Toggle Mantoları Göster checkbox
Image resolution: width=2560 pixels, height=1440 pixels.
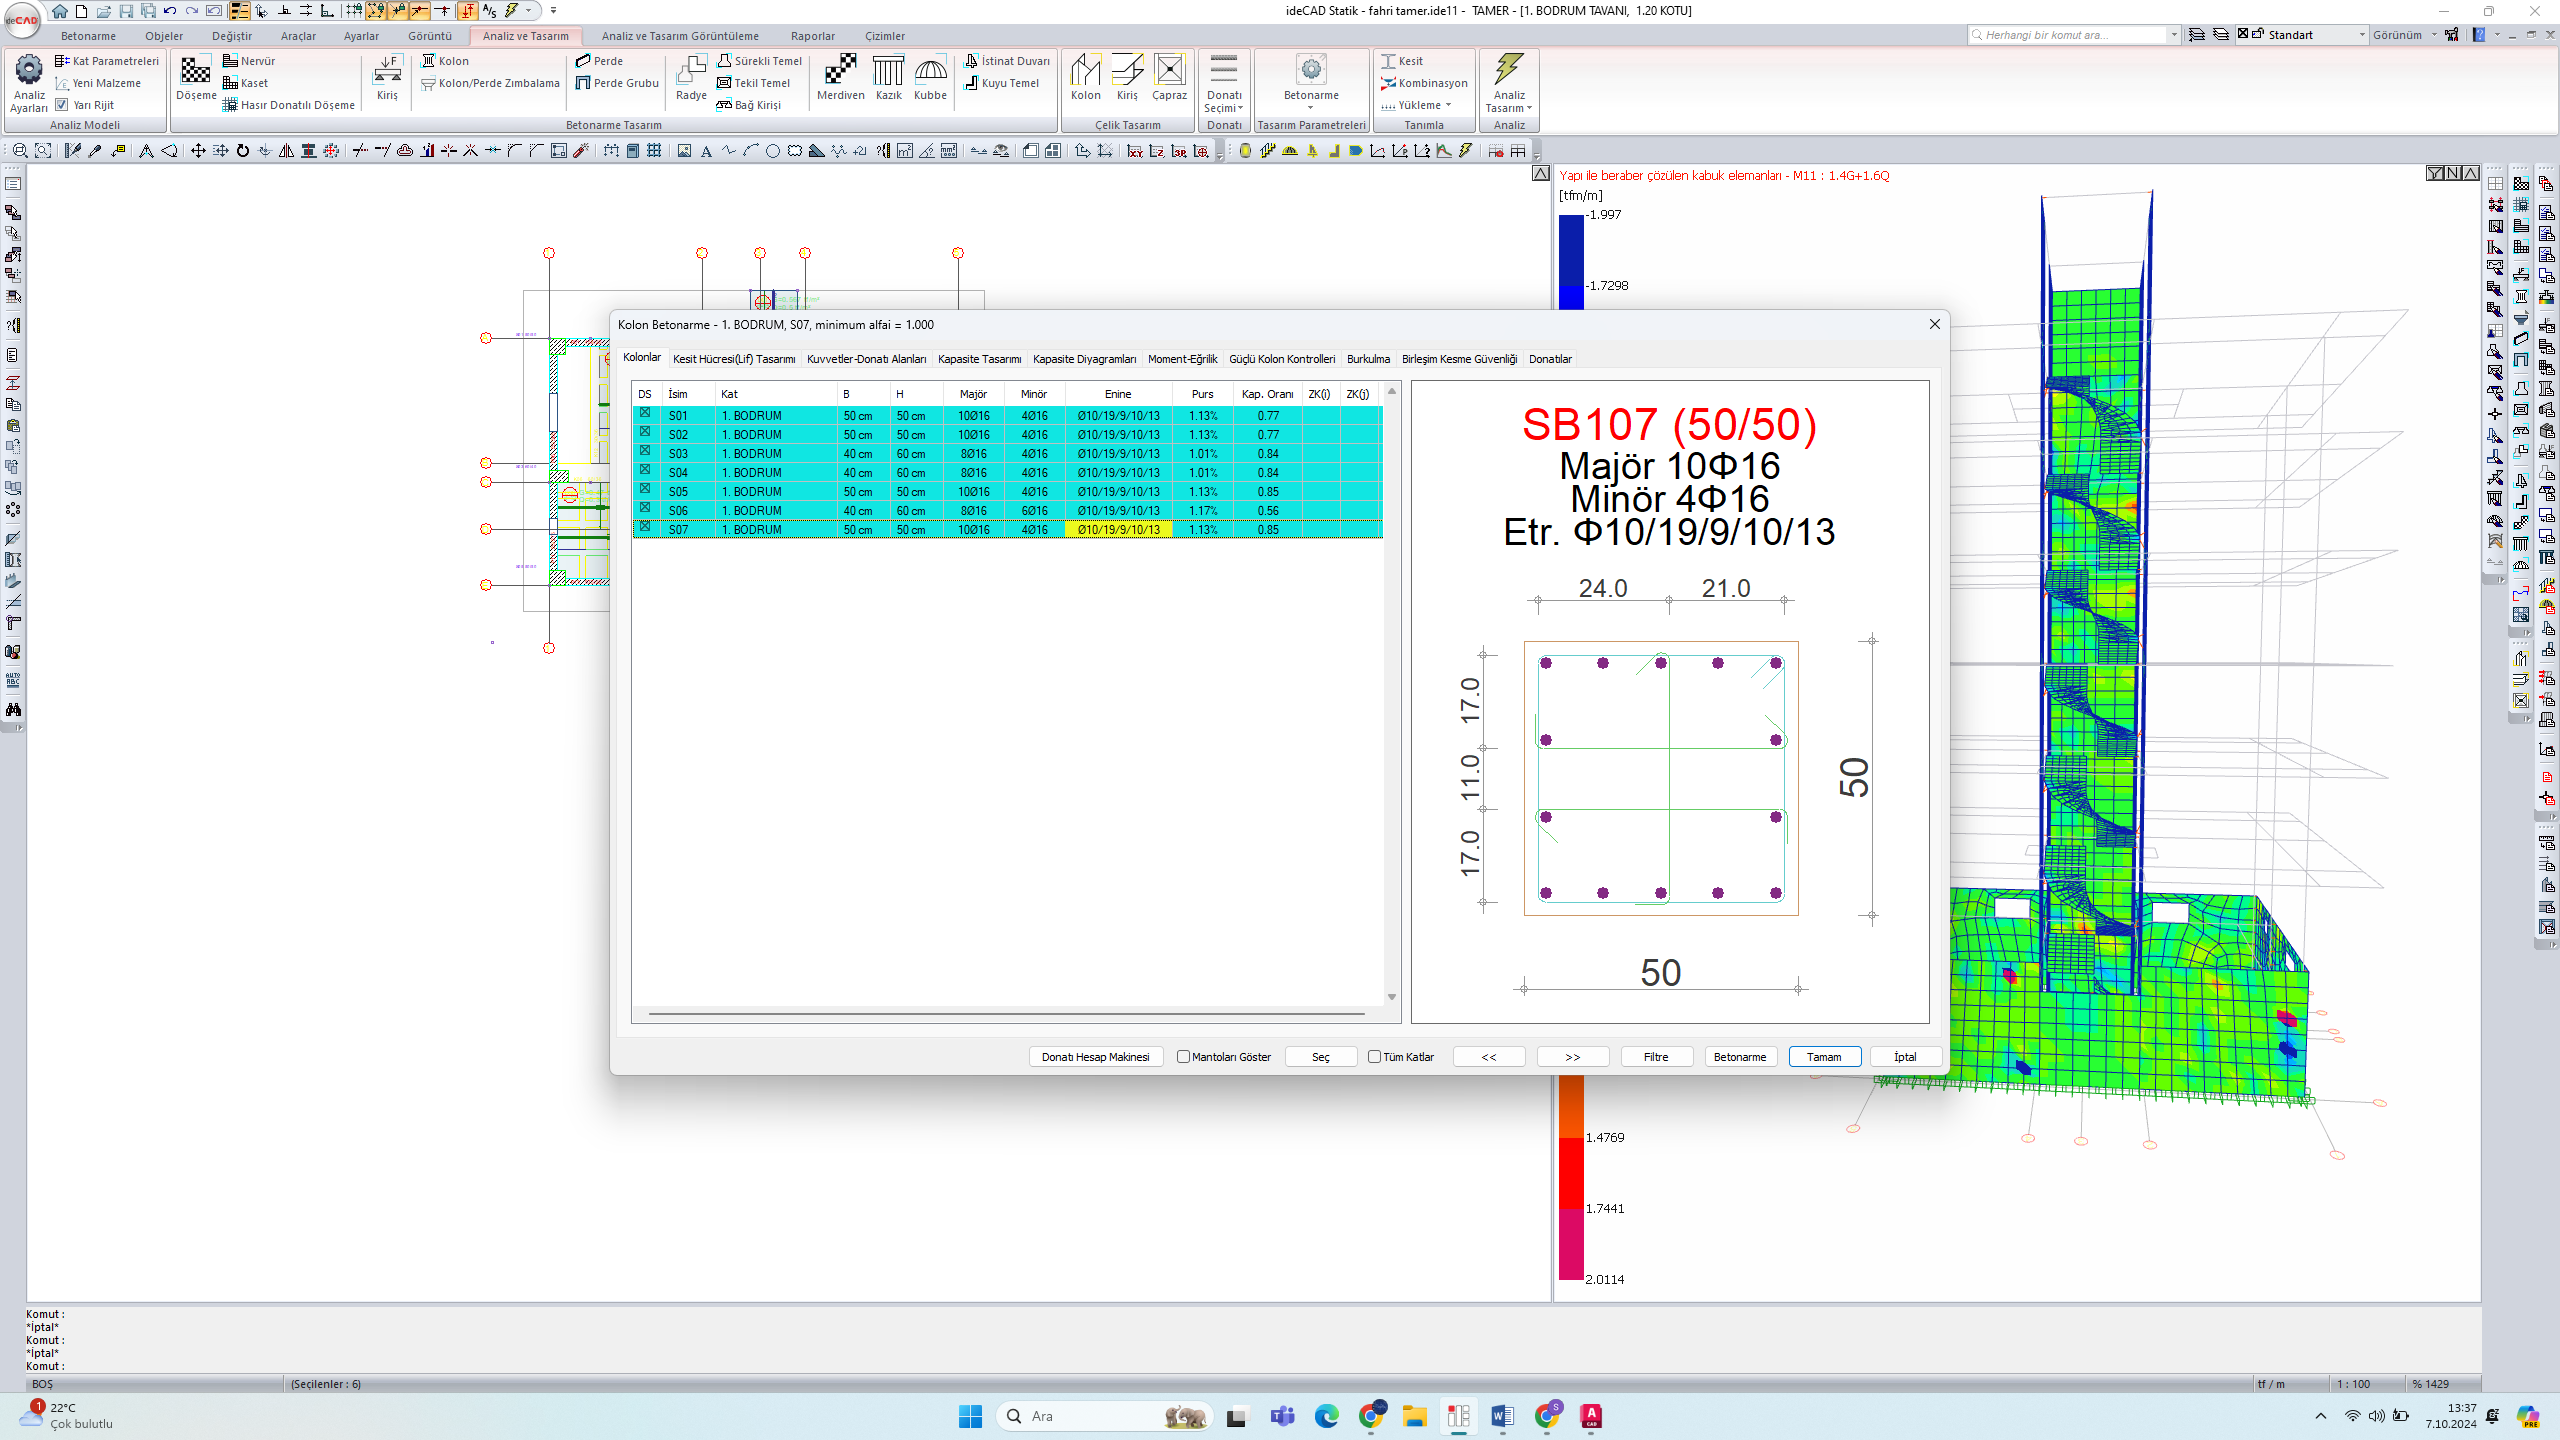(1183, 1057)
